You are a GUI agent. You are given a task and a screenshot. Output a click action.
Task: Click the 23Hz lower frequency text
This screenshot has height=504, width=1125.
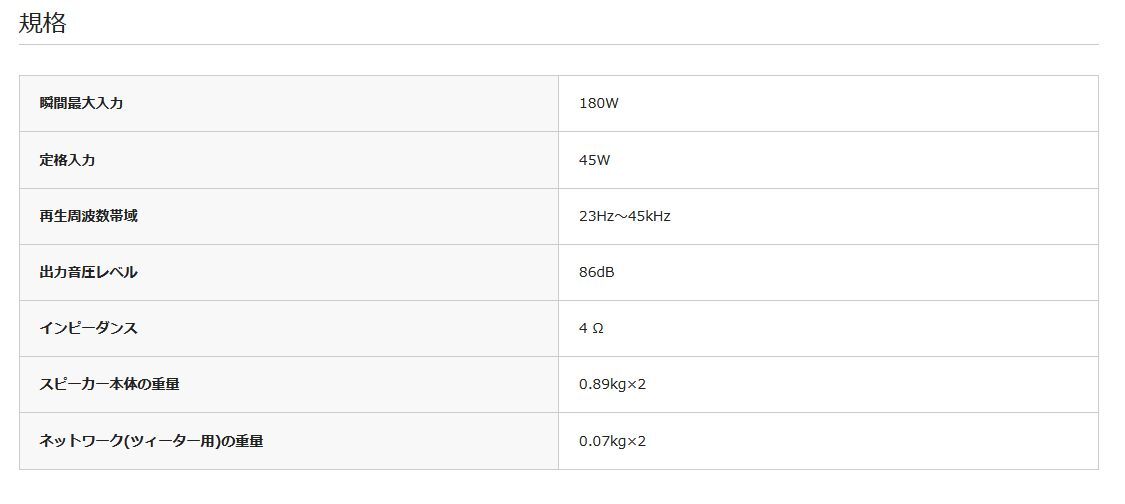click(x=598, y=216)
